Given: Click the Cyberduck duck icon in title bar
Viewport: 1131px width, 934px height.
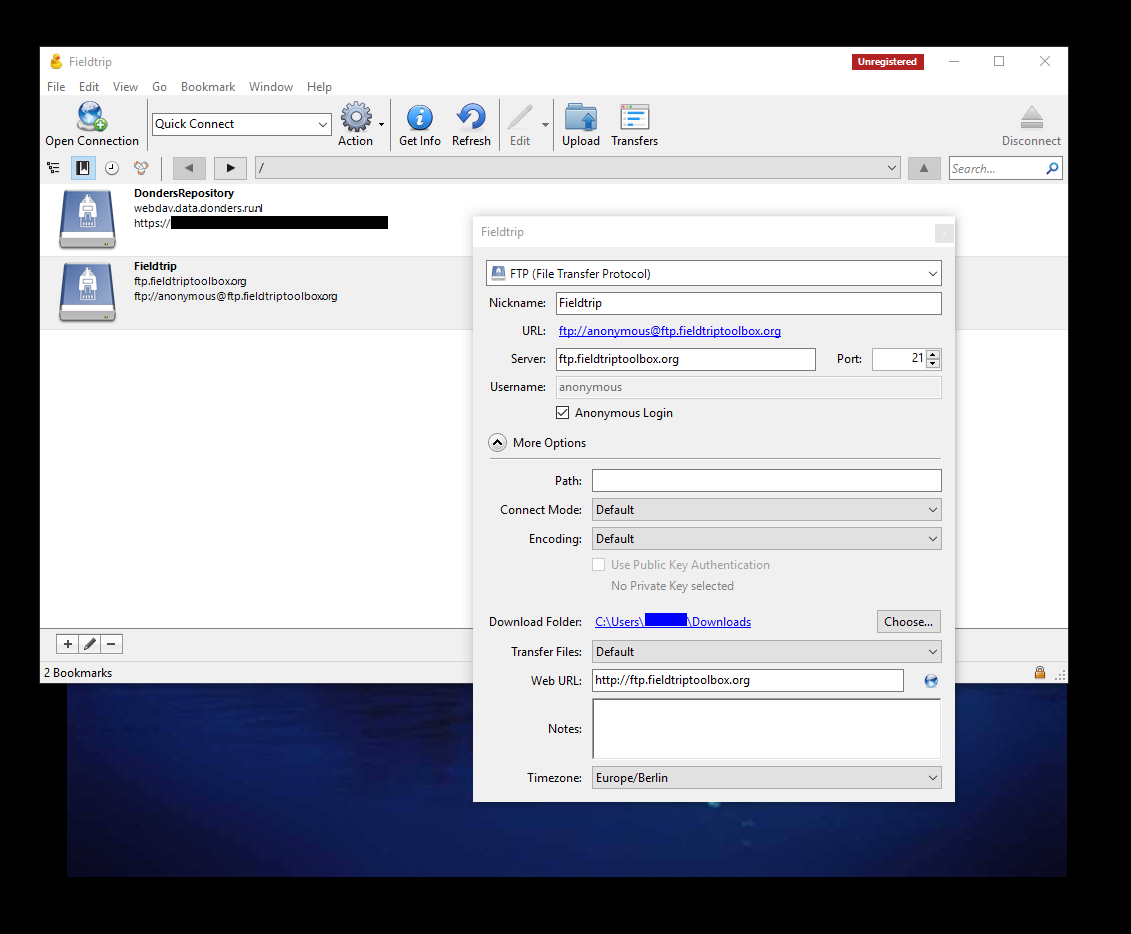Looking at the screenshot, I should (x=56, y=61).
